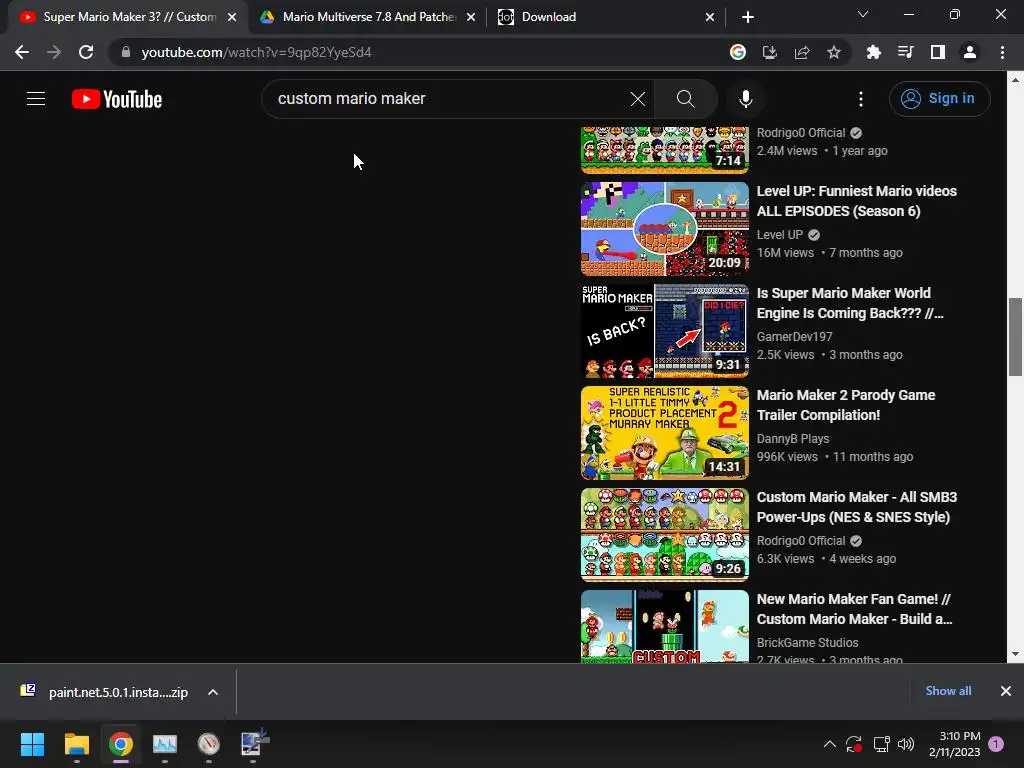The width and height of the screenshot is (1024, 768).
Task: Open Mario Maker 2 Parody Game Trailer title
Action: (846, 405)
